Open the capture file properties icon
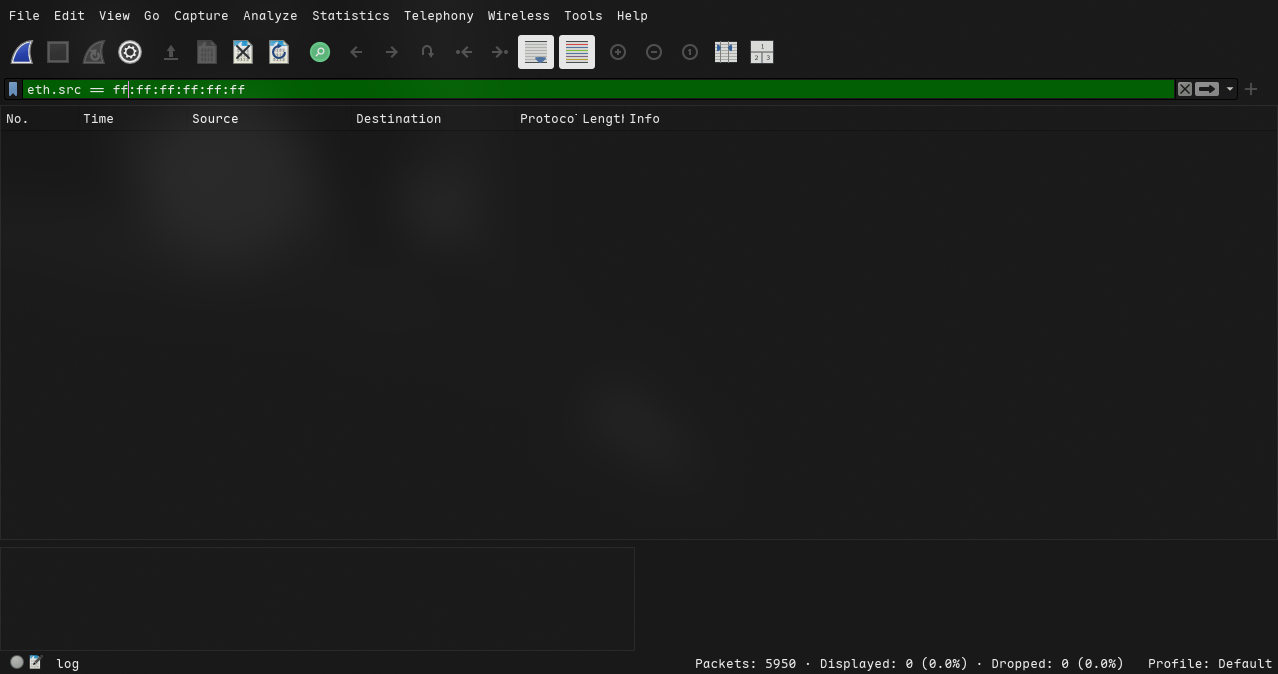The width and height of the screenshot is (1278, 674). (x=36, y=662)
